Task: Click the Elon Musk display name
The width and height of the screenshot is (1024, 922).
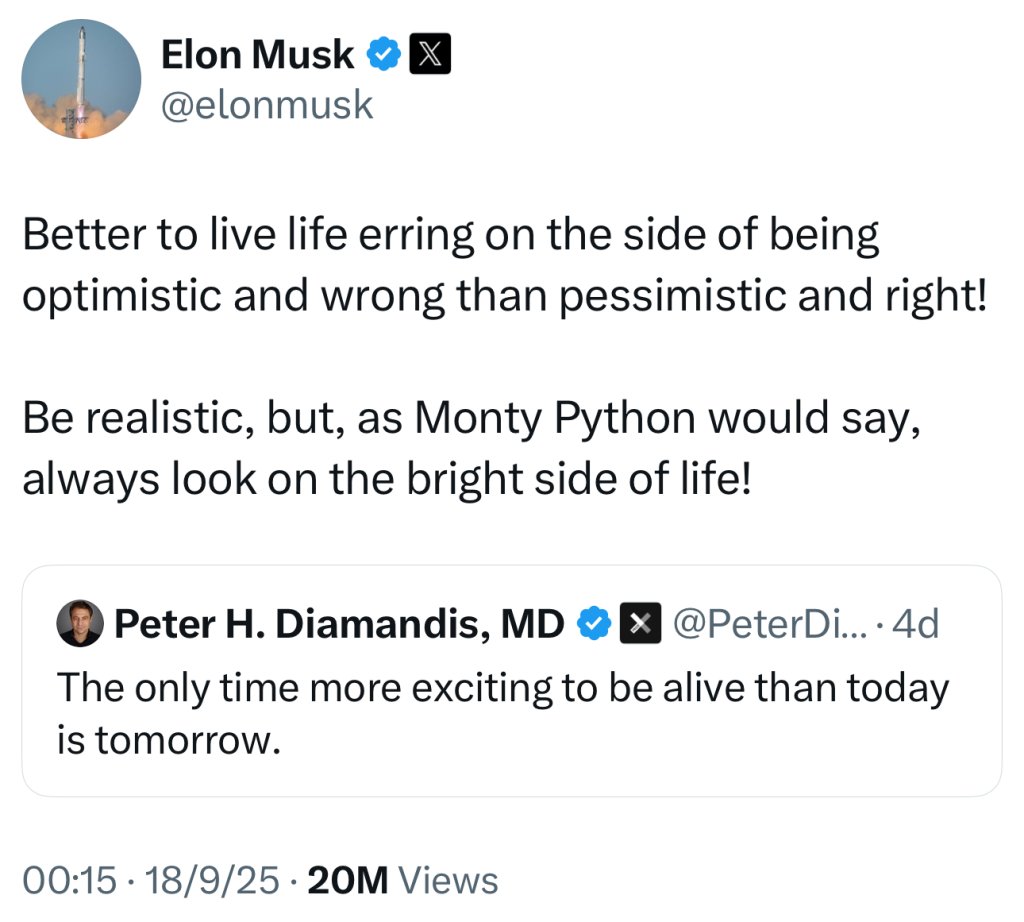Action: tap(257, 56)
